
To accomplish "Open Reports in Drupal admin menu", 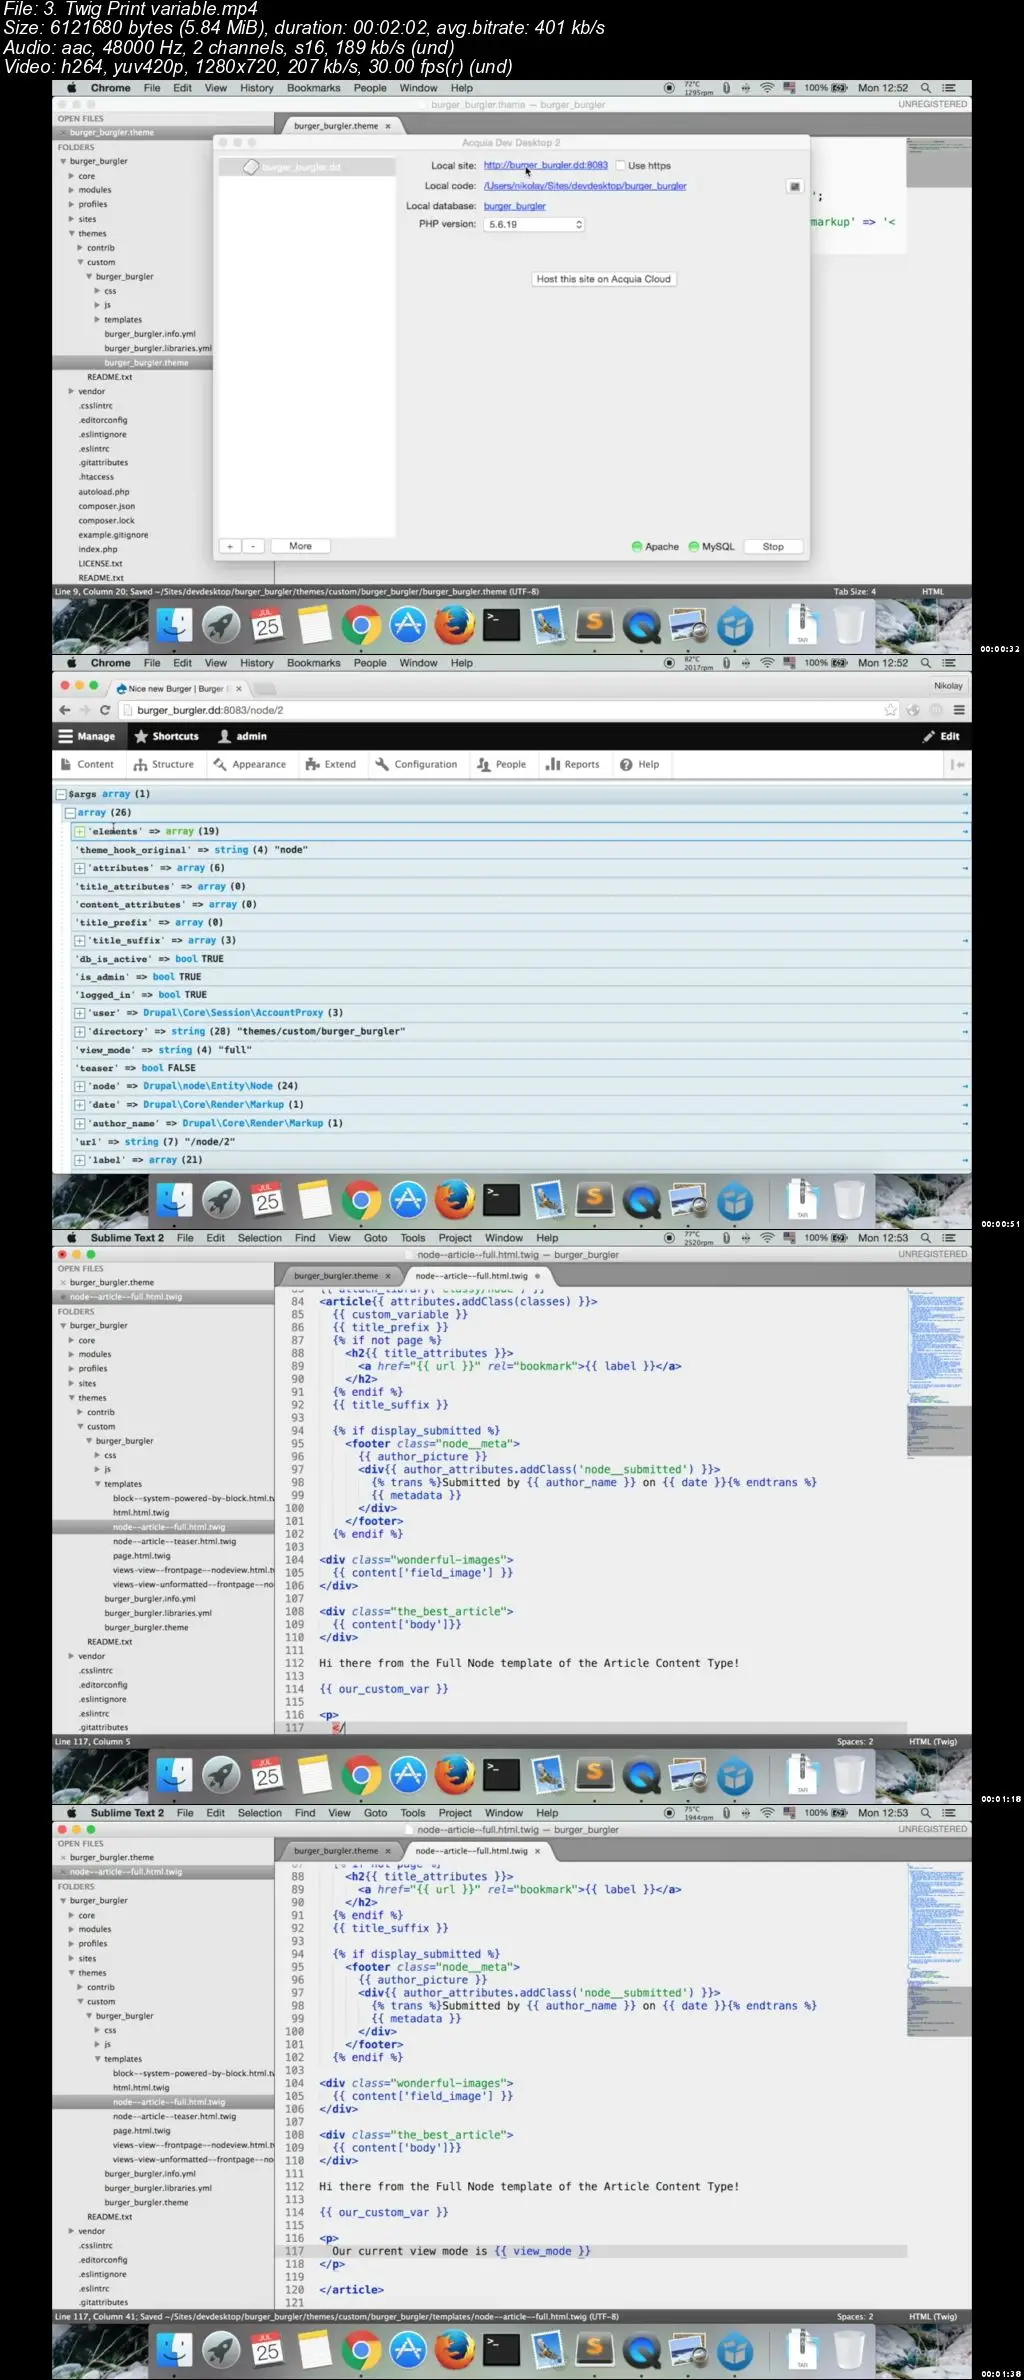I will [x=573, y=764].
